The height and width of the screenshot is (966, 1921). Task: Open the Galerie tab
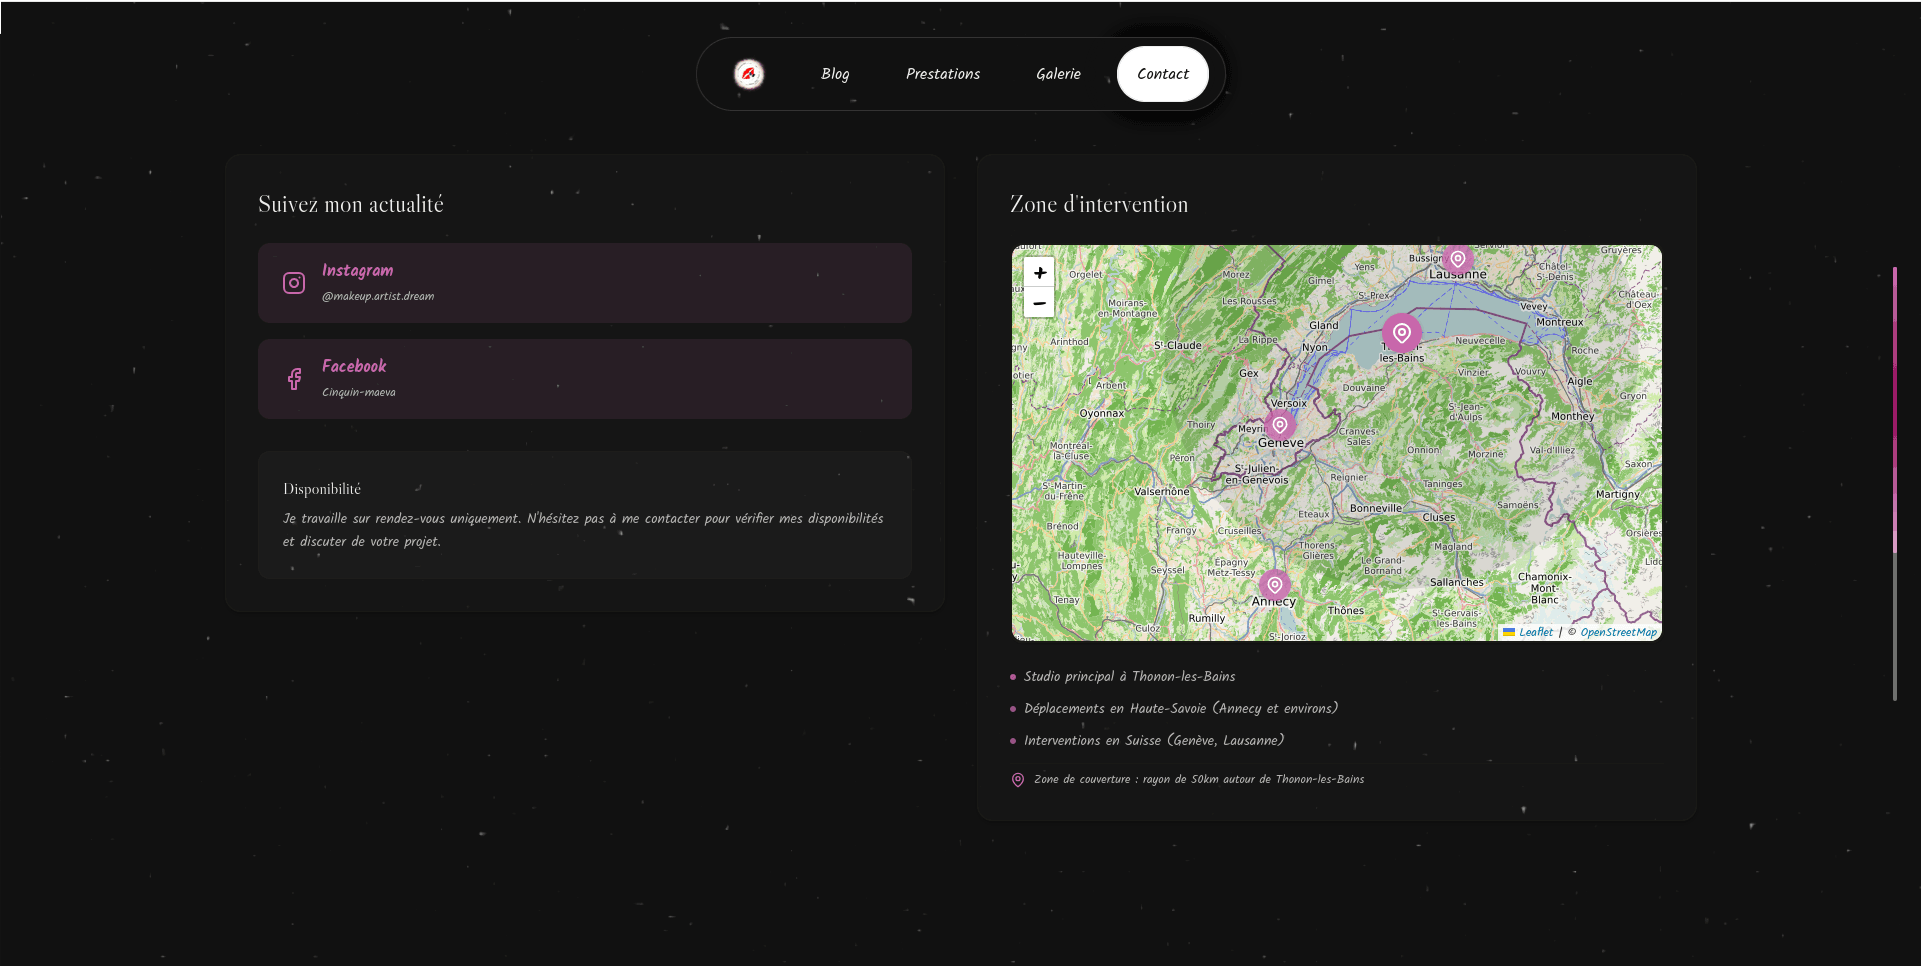pyautogui.click(x=1058, y=74)
